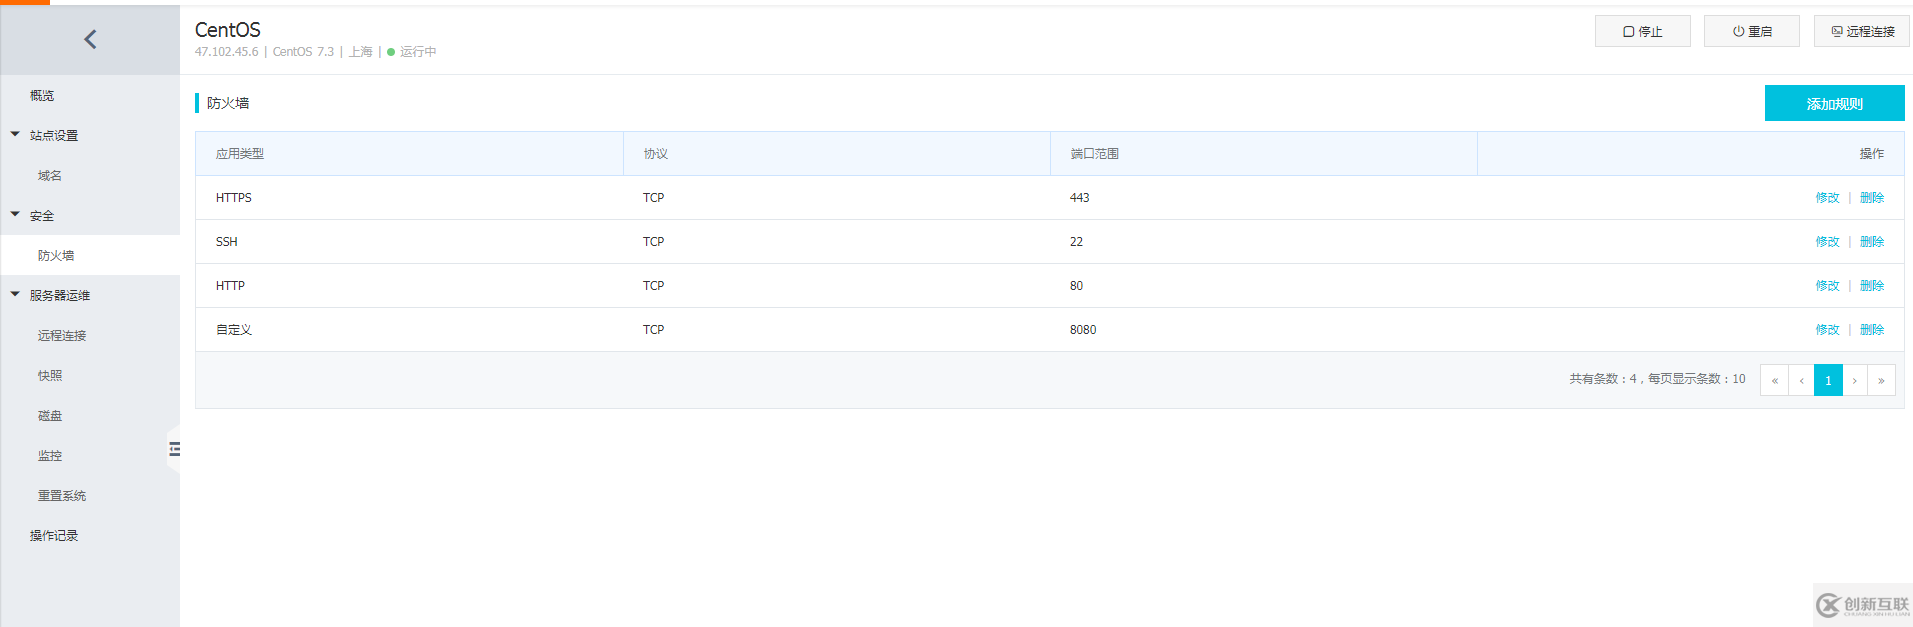Click the SSH row label
This screenshot has width=1913, height=627.
(x=227, y=242)
